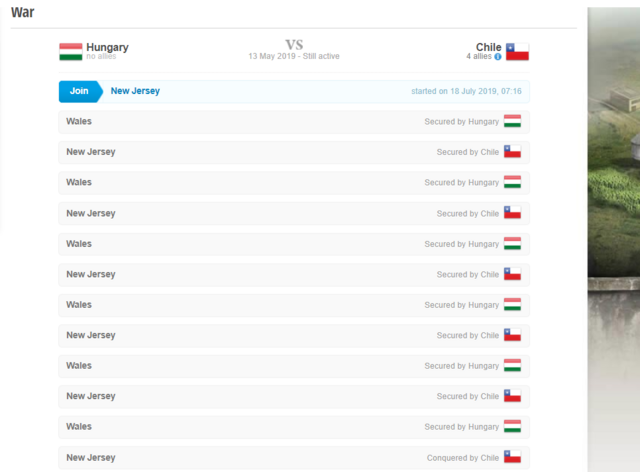The width and height of the screenshot is (640, 472).
Task: Click the landscape artwork on the right
Action: point(613,239)
